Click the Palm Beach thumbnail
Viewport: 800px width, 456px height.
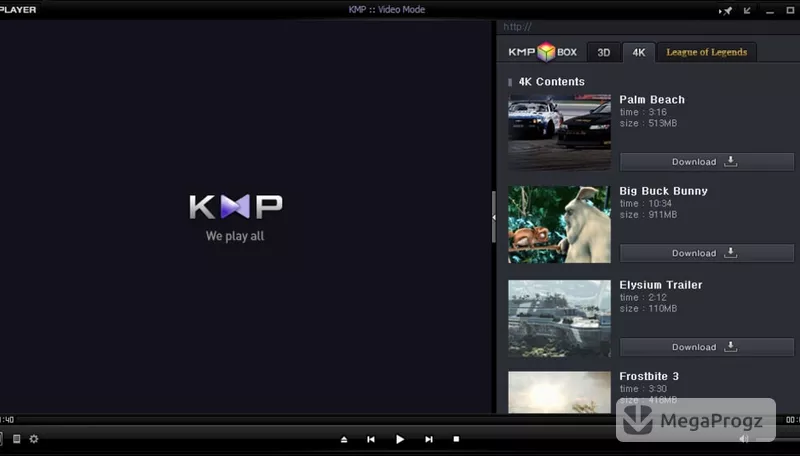pos(559,132)
